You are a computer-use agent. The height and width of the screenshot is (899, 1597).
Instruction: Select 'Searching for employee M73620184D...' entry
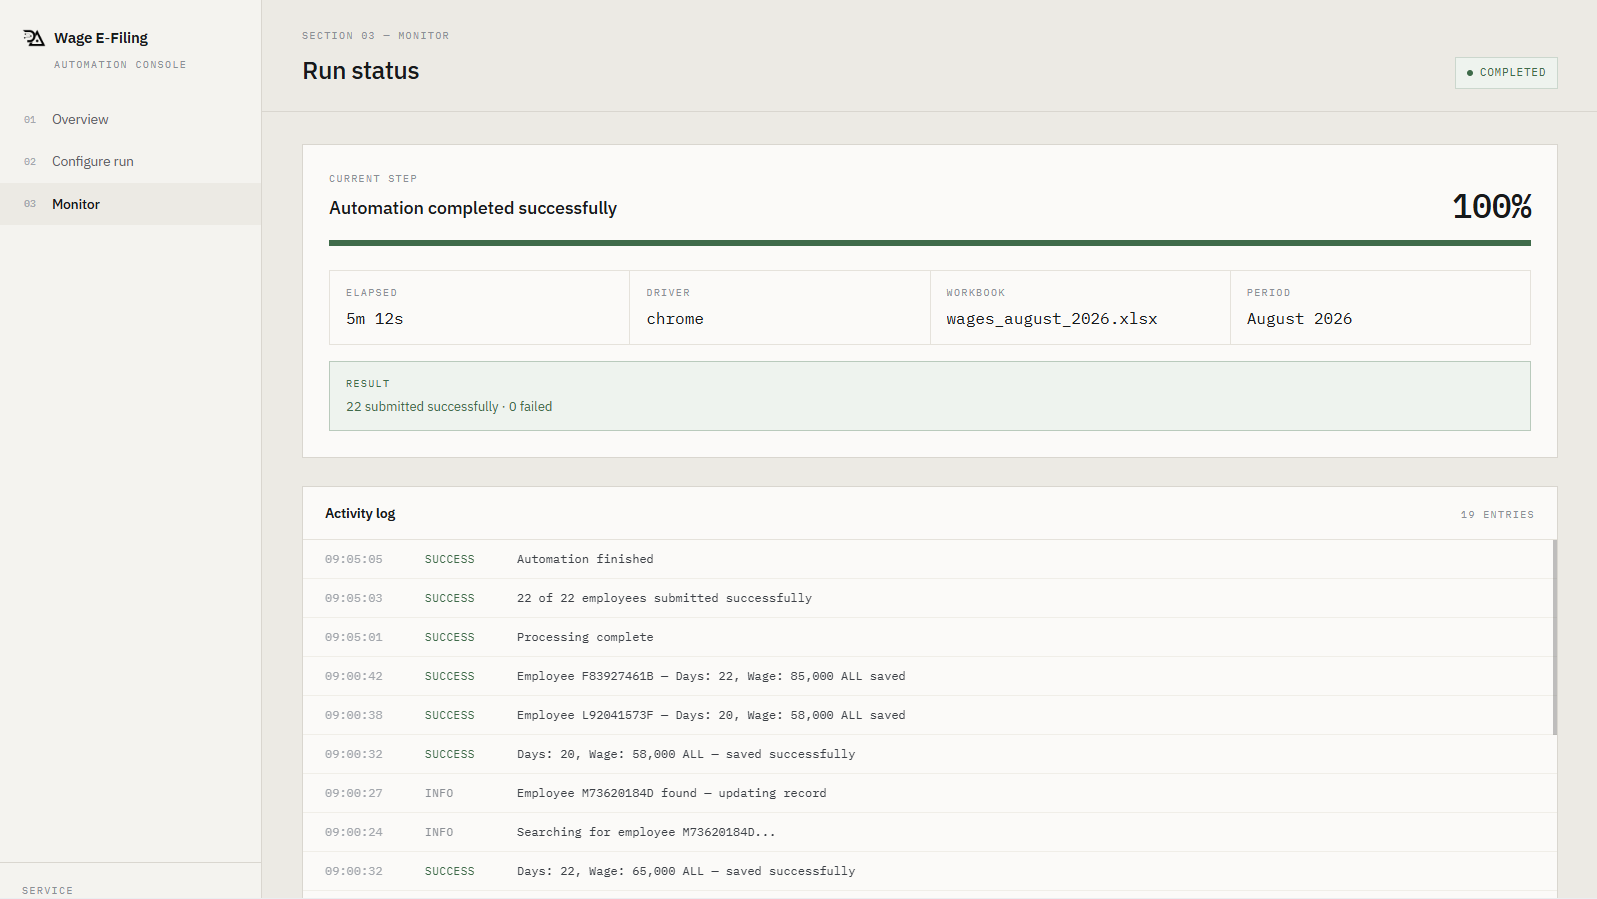[x=928, y=832]
